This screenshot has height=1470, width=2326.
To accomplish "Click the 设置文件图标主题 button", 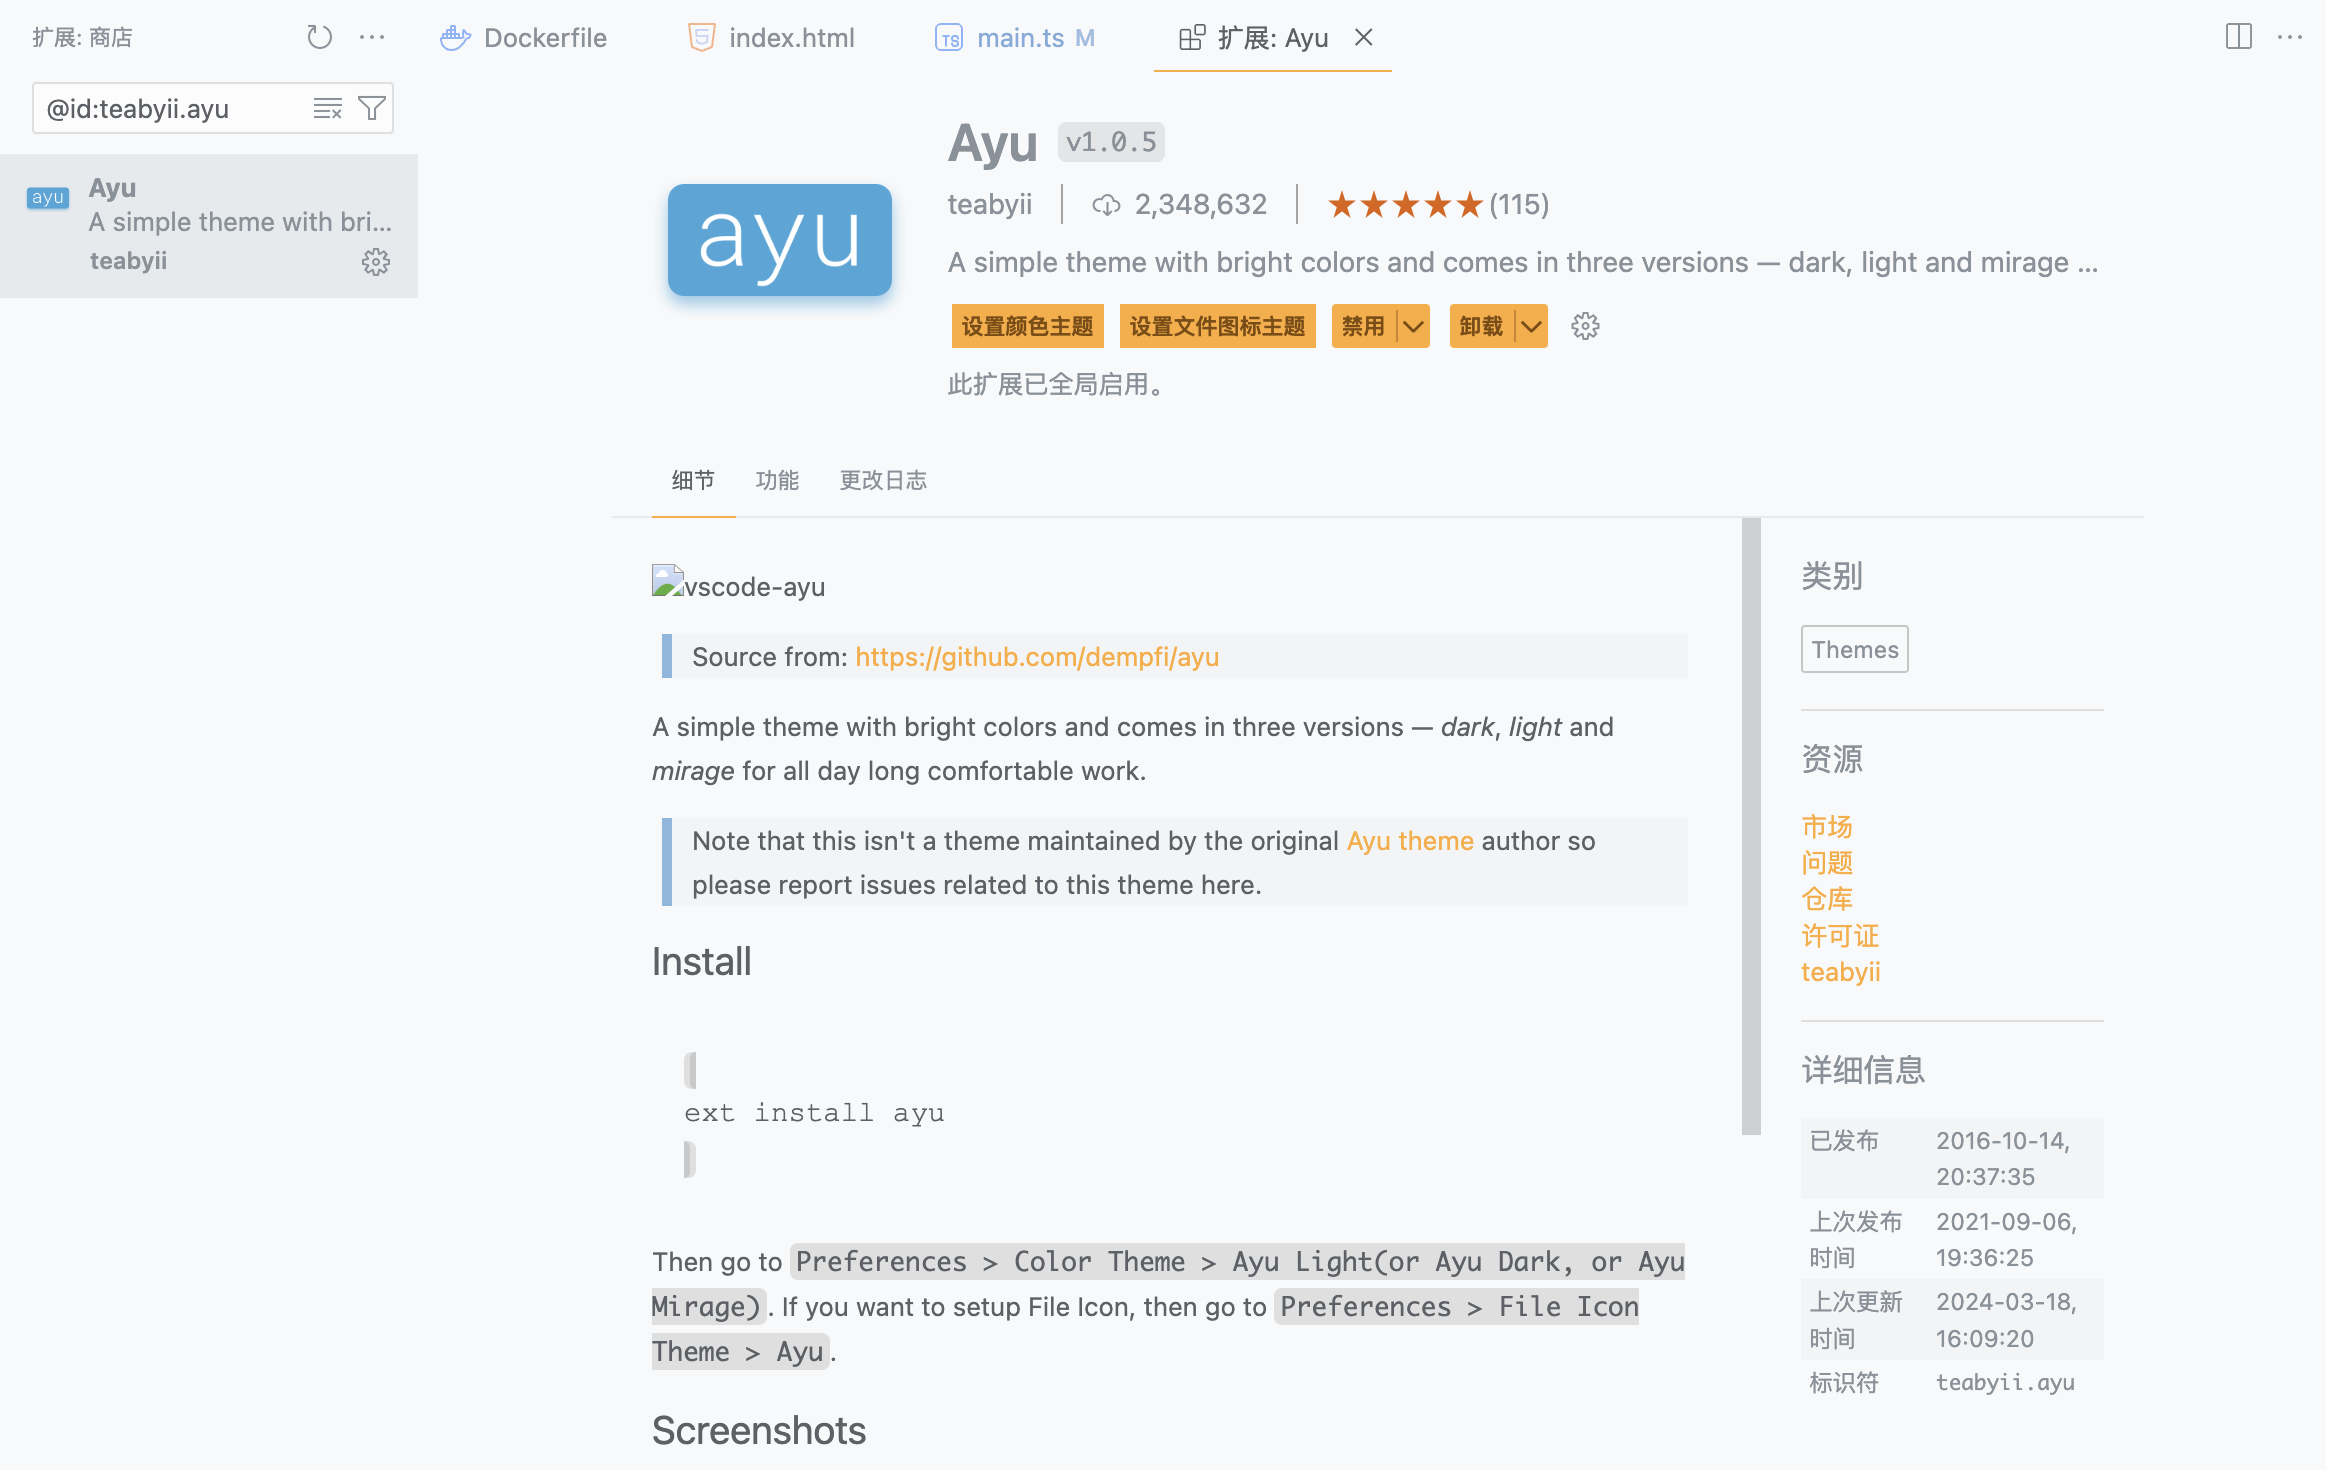I will tap(1217, 327).
